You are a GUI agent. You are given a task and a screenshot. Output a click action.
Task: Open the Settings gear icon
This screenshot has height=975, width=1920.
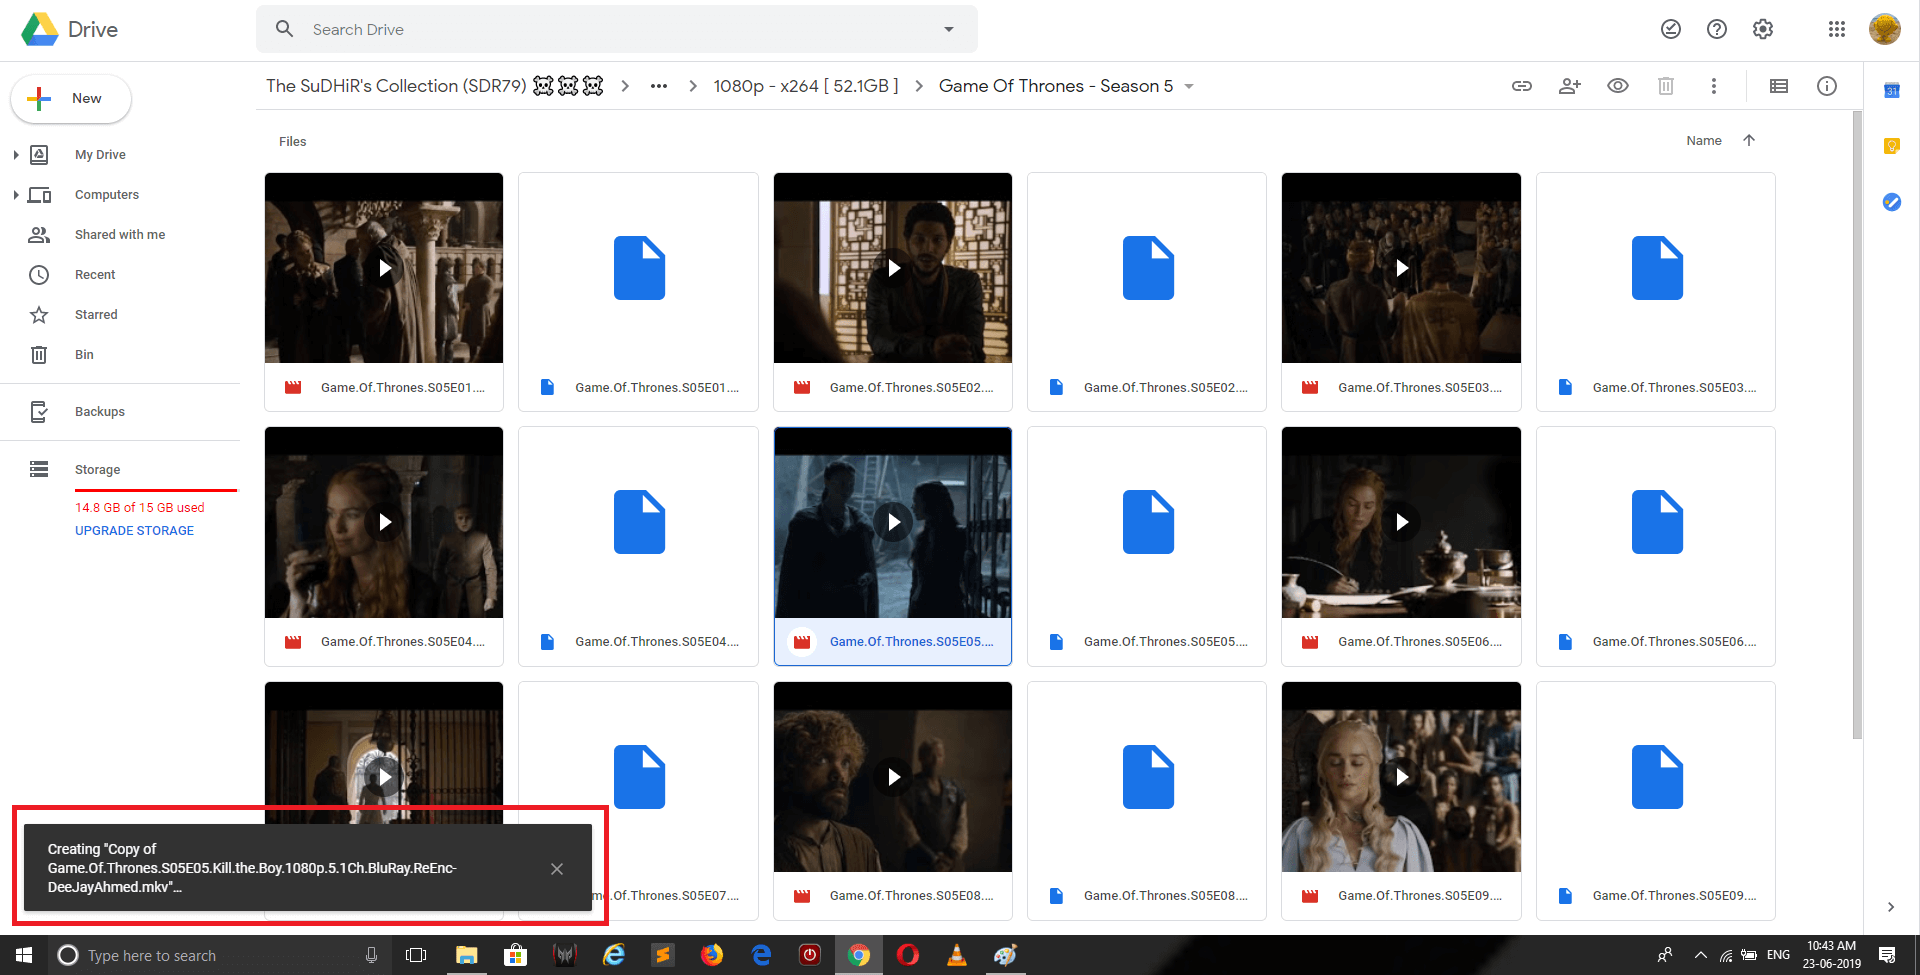click(1763, 29)
